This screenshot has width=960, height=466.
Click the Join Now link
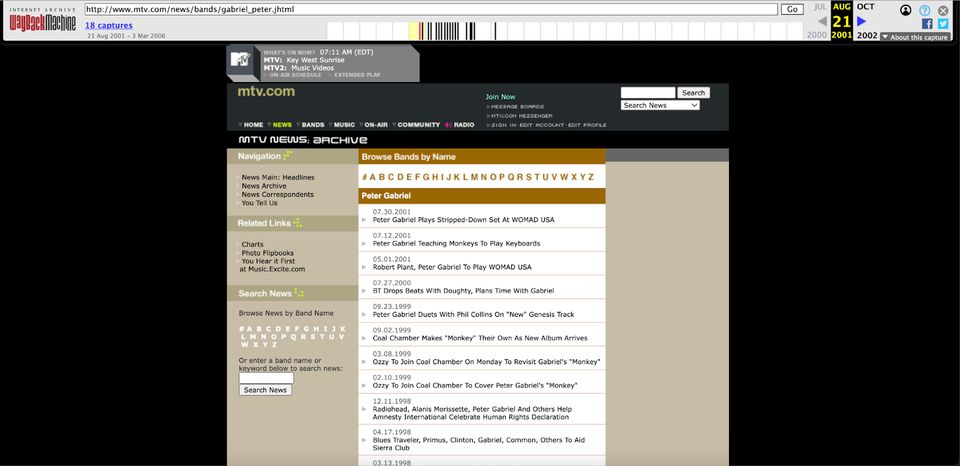click(x=500, y=97)
